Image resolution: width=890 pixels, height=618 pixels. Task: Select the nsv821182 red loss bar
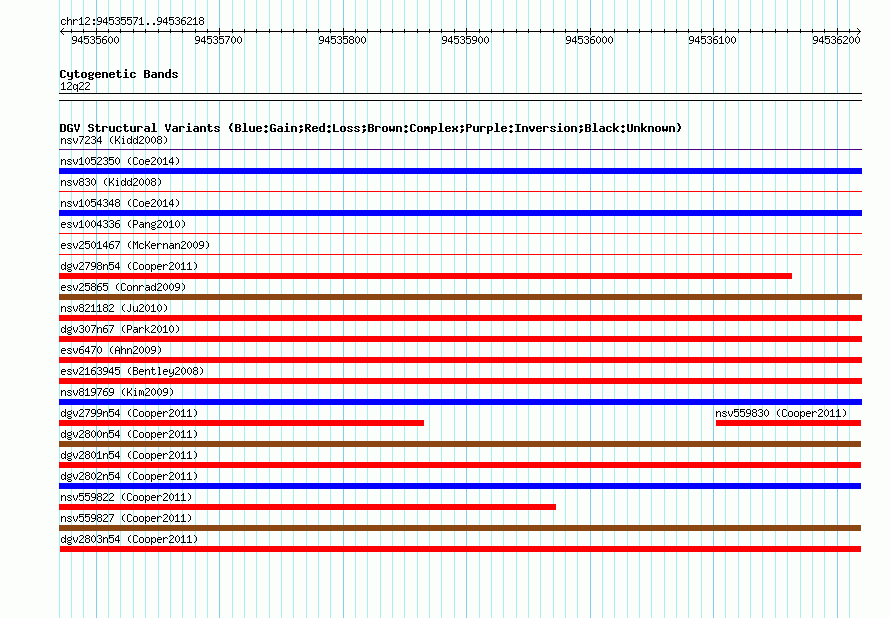tap(460, 318)
